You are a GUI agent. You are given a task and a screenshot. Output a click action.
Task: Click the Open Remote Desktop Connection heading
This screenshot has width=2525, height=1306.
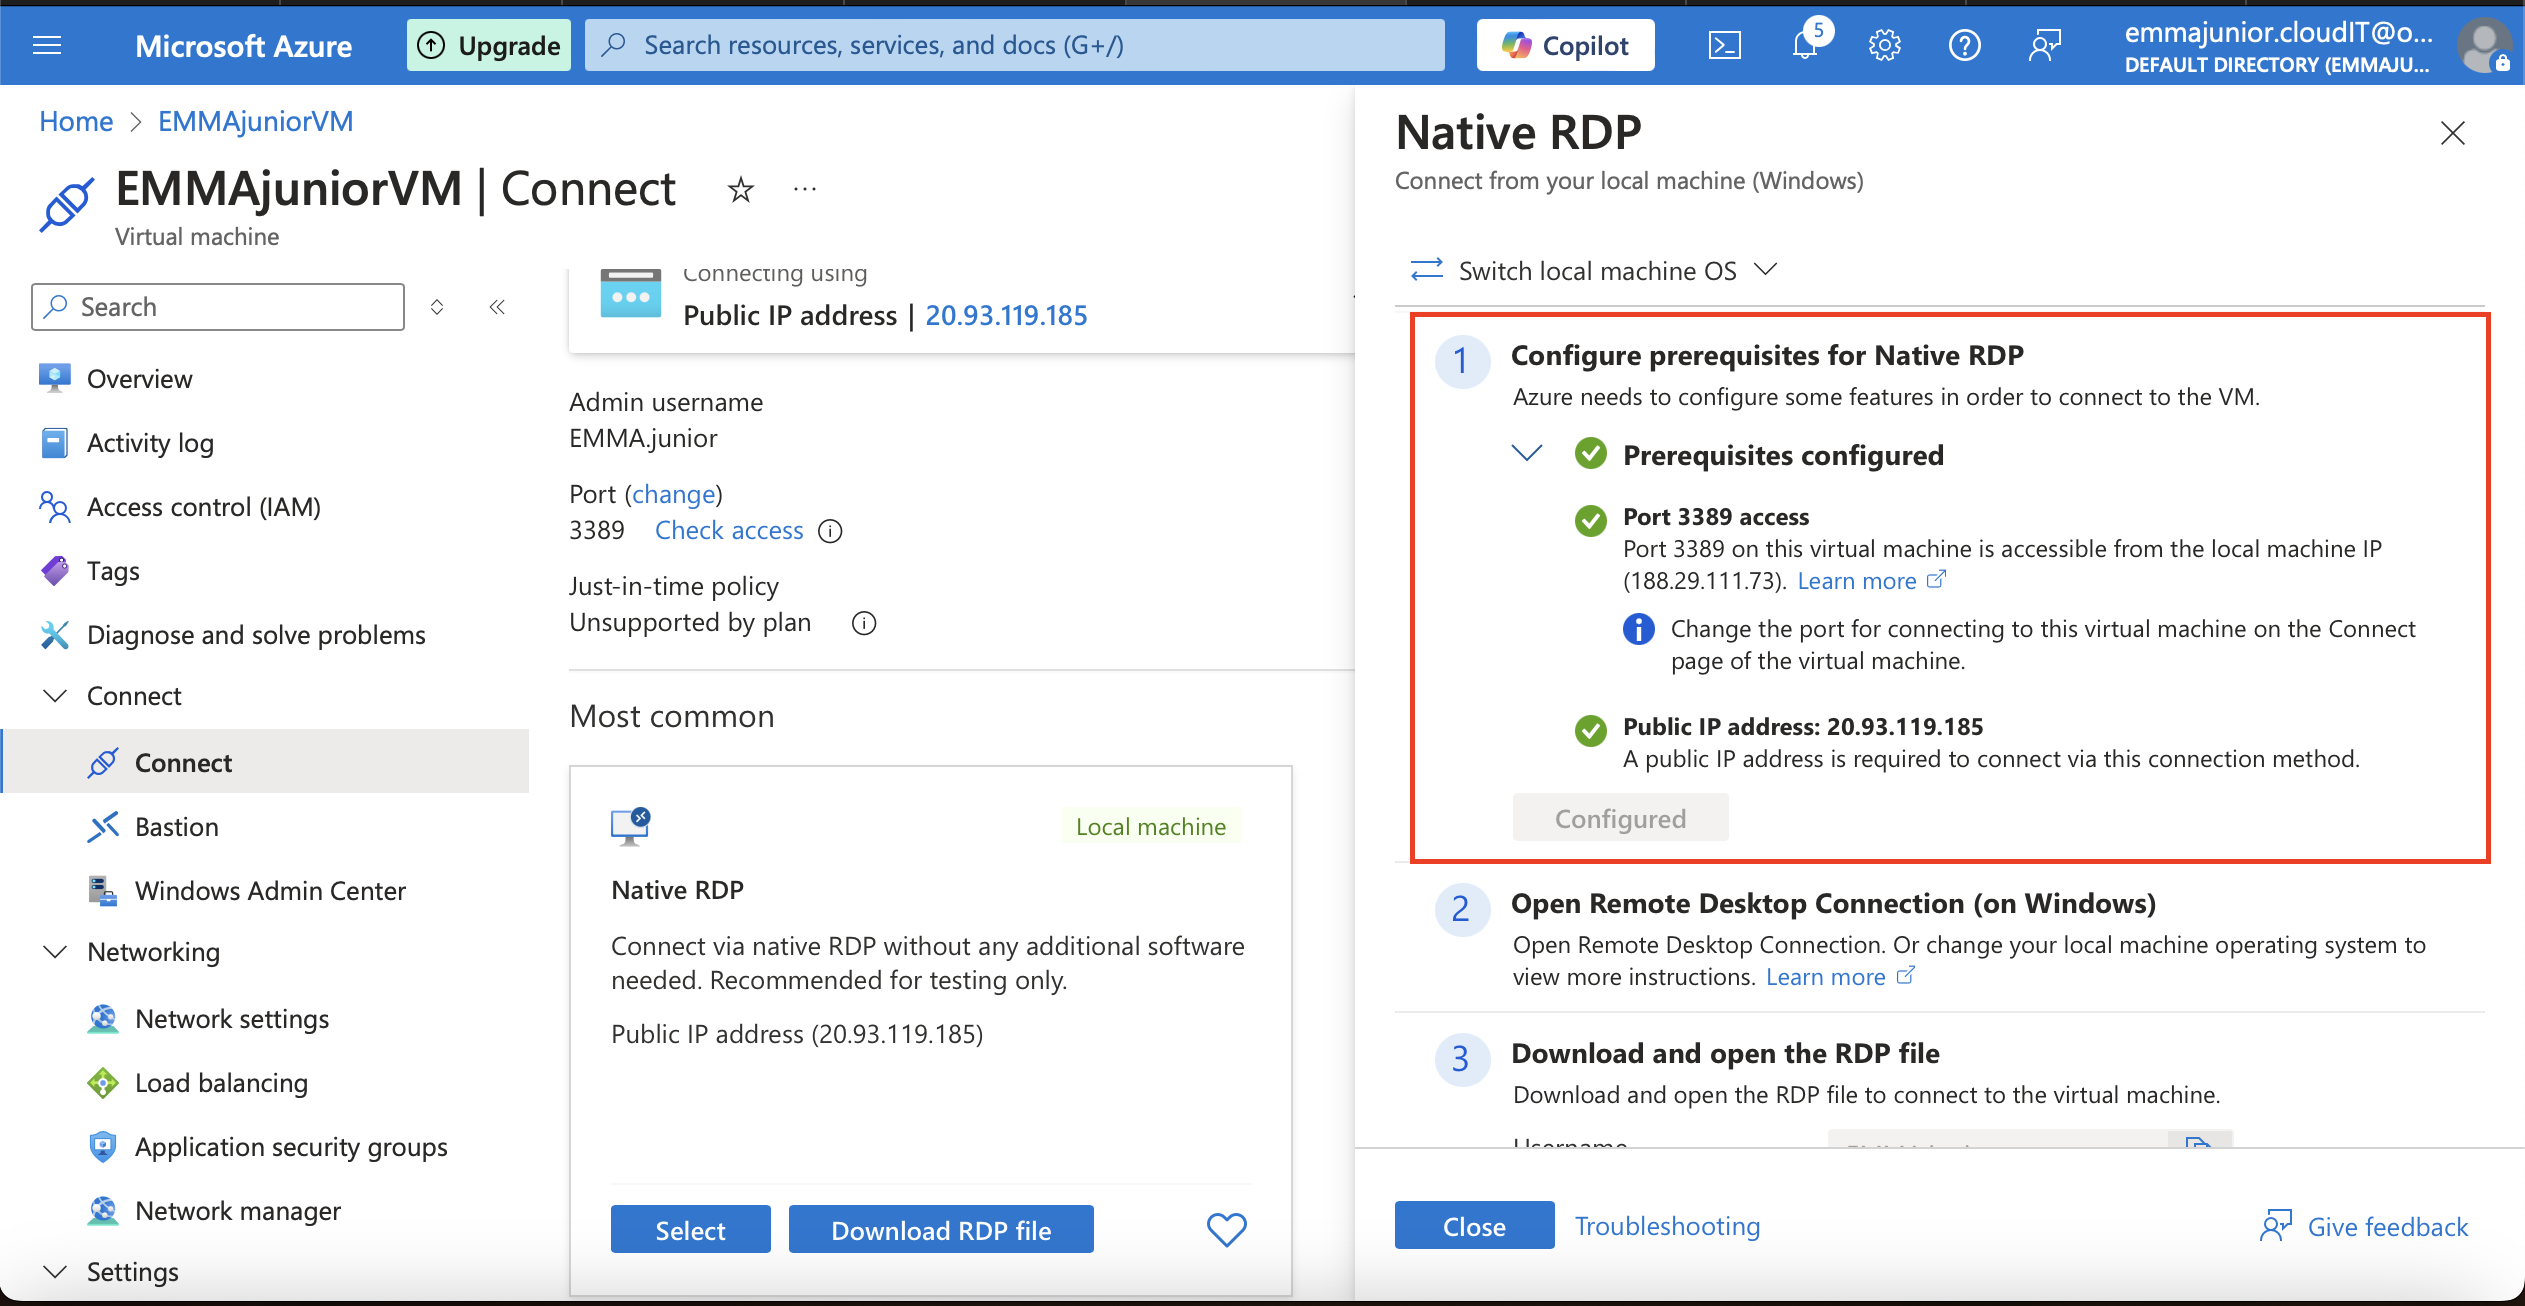click(1833, 904)
